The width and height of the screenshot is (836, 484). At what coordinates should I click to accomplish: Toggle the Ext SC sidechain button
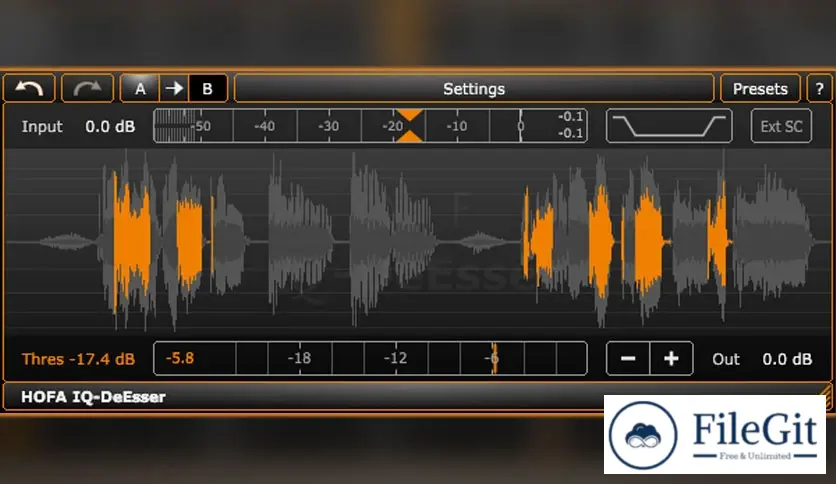[781, 126]
